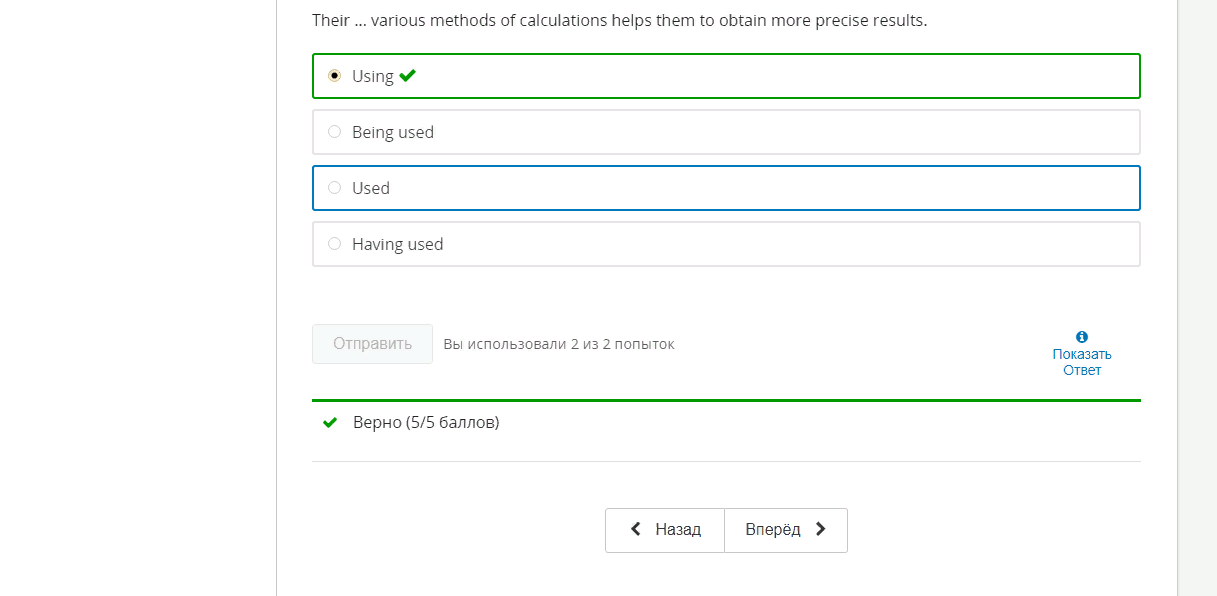Click the "Having used" answer text

point(397,244)
